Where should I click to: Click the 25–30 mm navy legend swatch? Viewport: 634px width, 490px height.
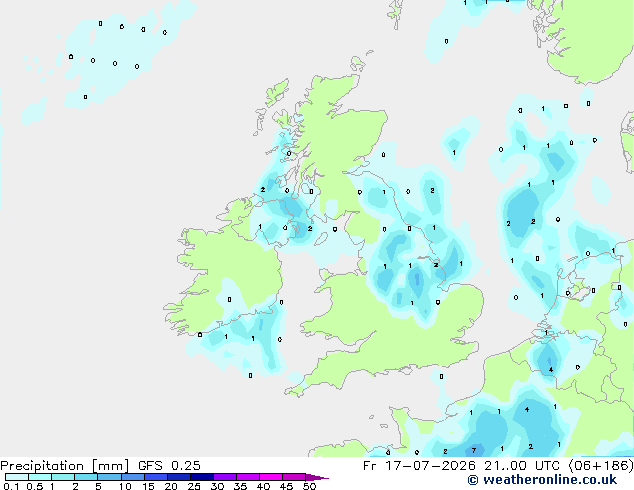click(202, 477)
